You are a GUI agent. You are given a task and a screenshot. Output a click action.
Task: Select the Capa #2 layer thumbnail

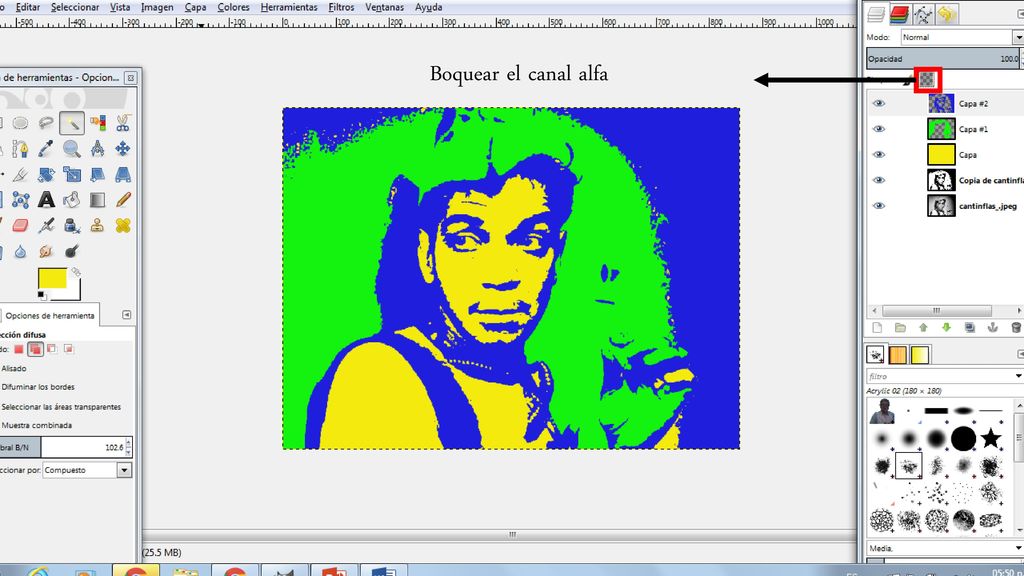[941, 103]
